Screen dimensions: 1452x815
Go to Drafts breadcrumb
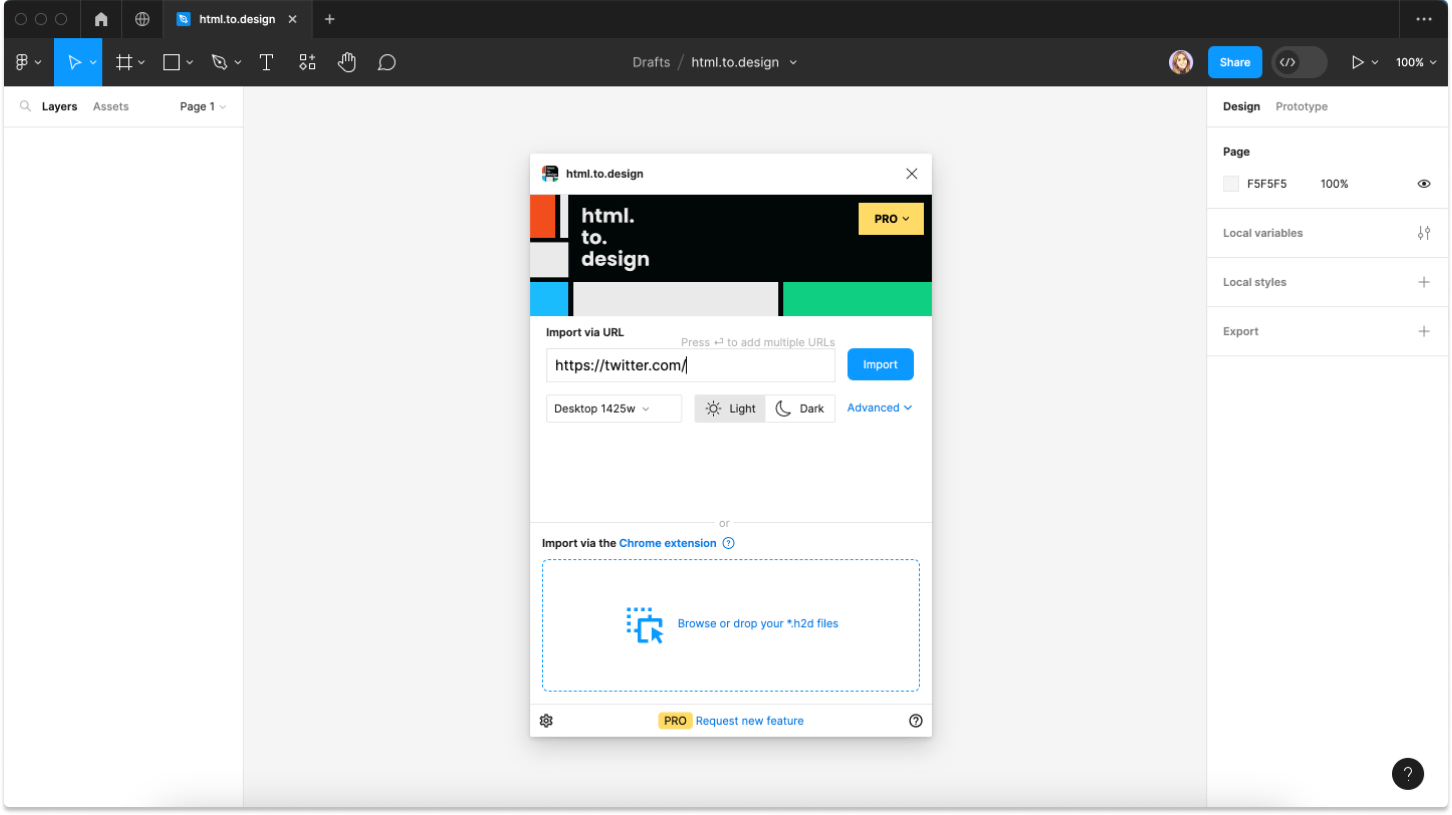[x=651, y=62]
